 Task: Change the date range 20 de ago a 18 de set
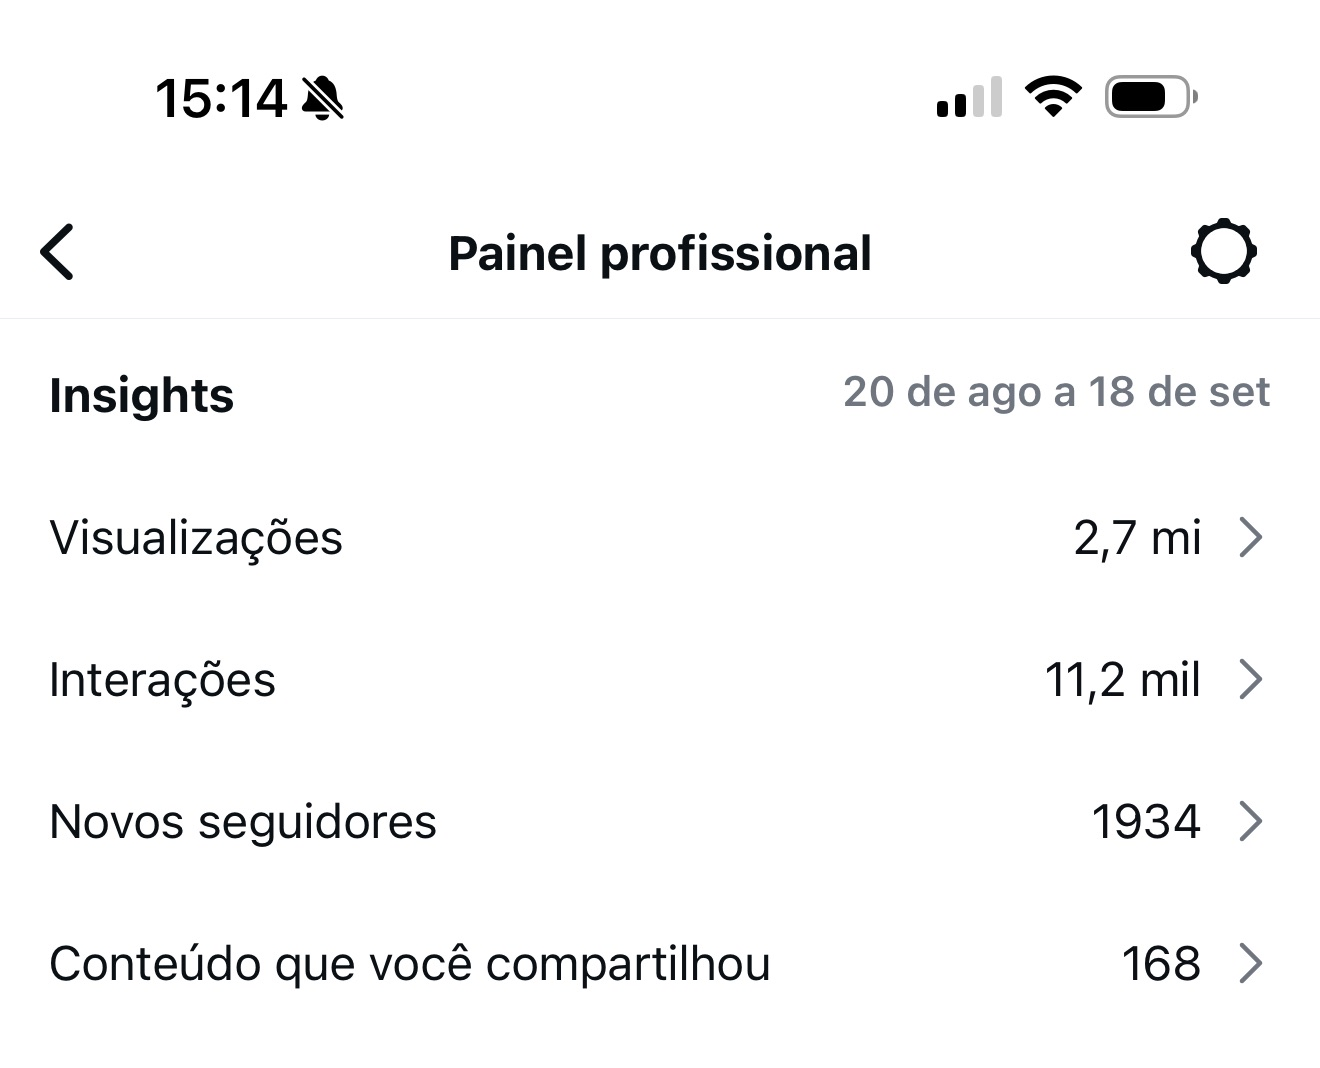[x=1056, y=392]
